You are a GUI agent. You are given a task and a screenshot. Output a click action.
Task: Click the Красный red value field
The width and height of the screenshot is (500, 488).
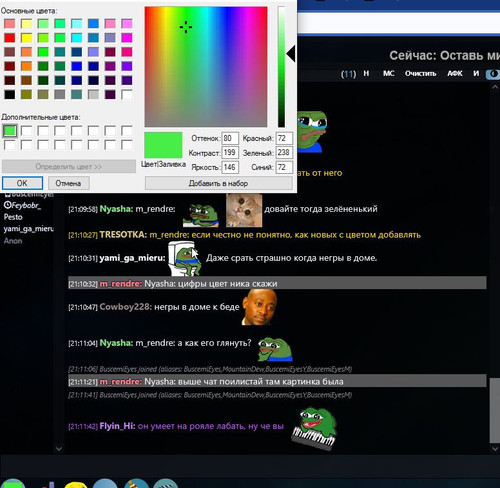pos(284,138)
